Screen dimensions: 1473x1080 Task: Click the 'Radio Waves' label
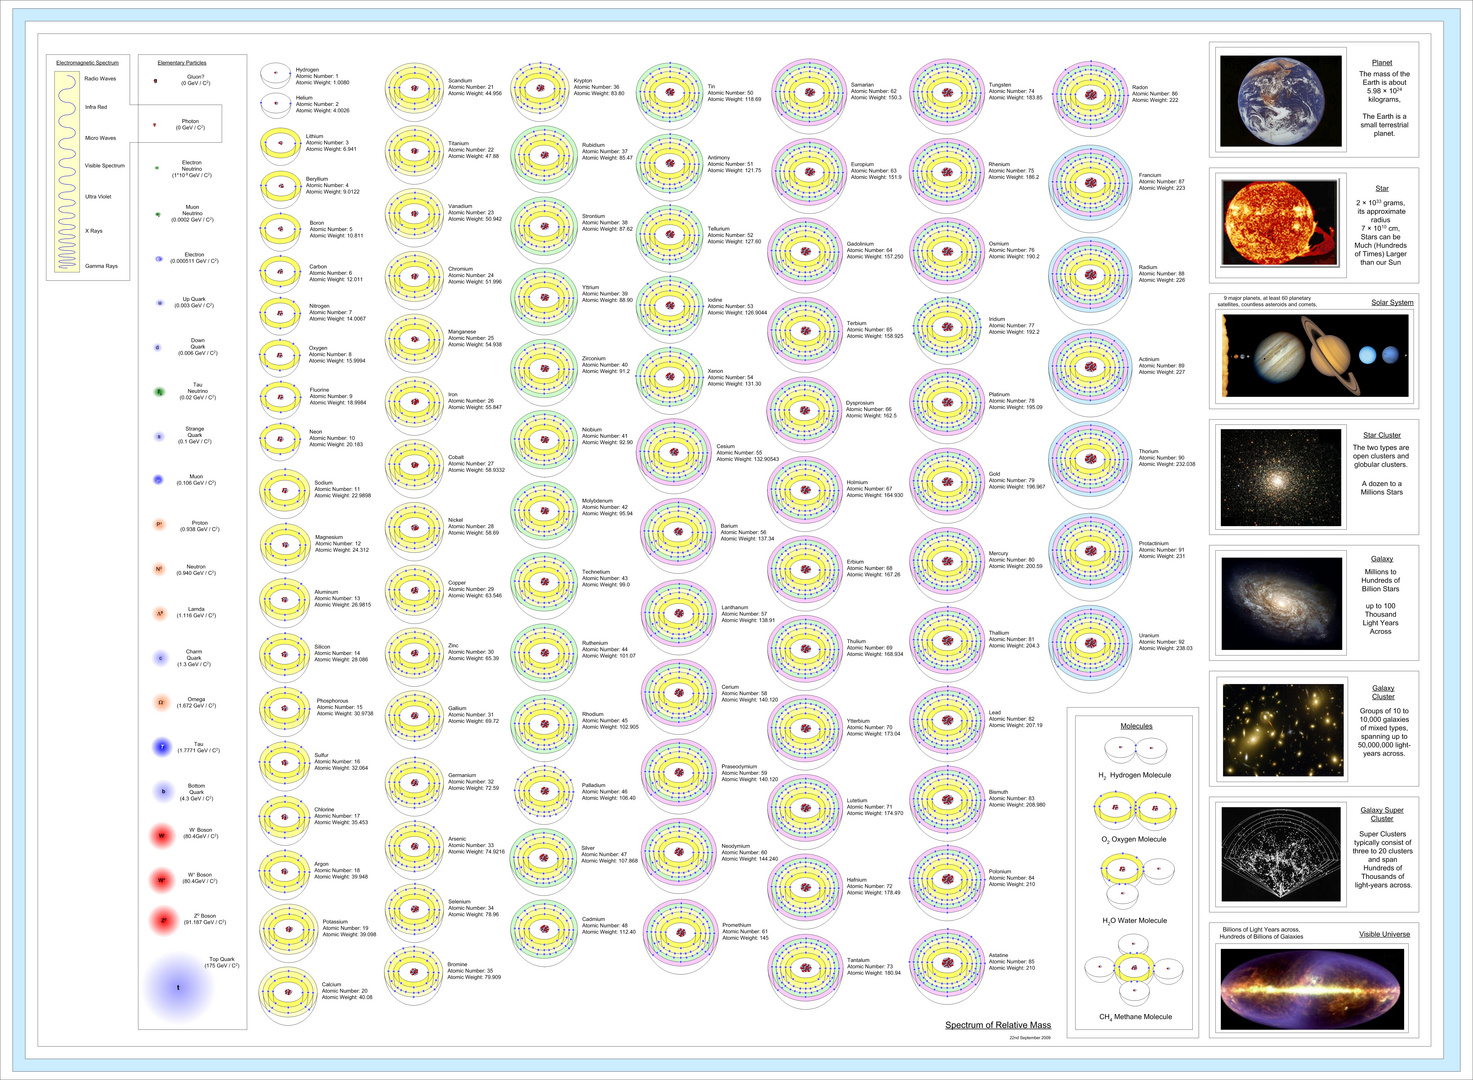(x=100, y=78)
